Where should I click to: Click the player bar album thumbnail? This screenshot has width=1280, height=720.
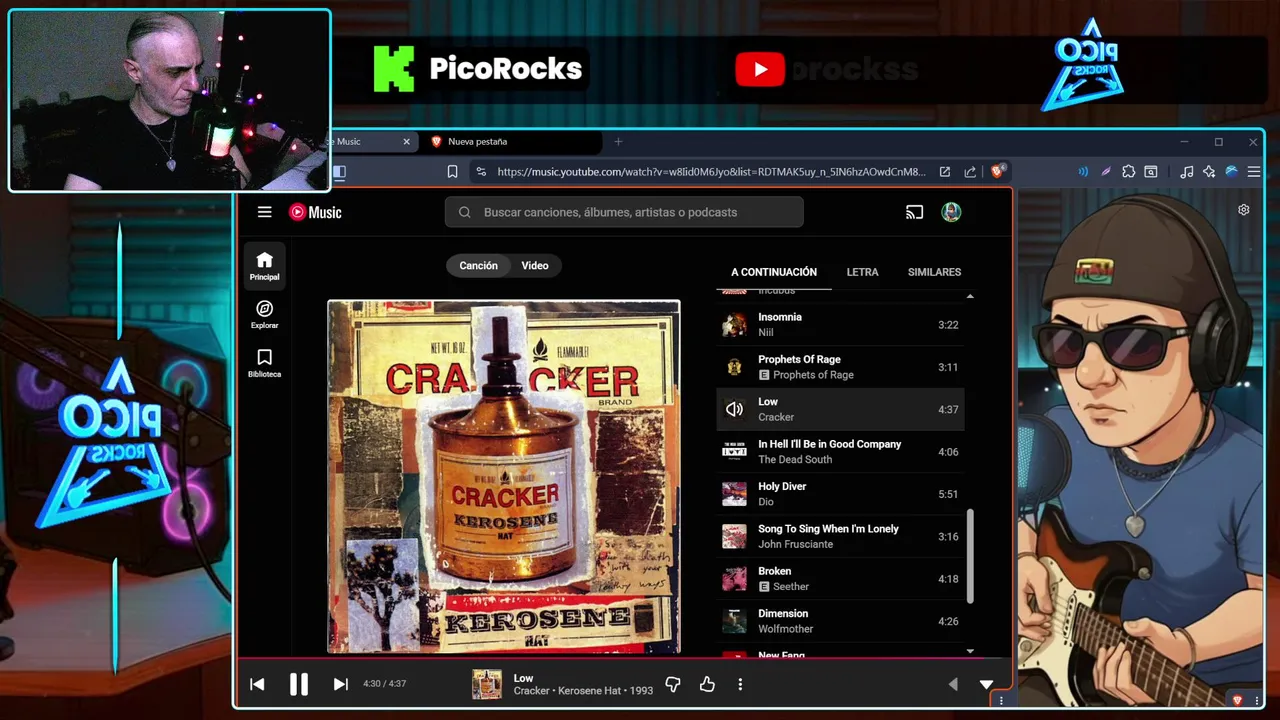(487, 684)
